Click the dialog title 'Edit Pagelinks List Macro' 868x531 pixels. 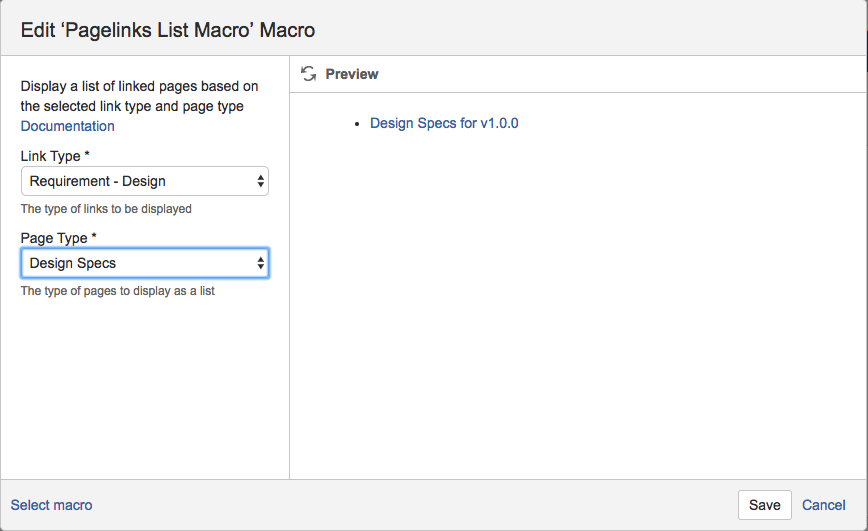coord(168,30)
